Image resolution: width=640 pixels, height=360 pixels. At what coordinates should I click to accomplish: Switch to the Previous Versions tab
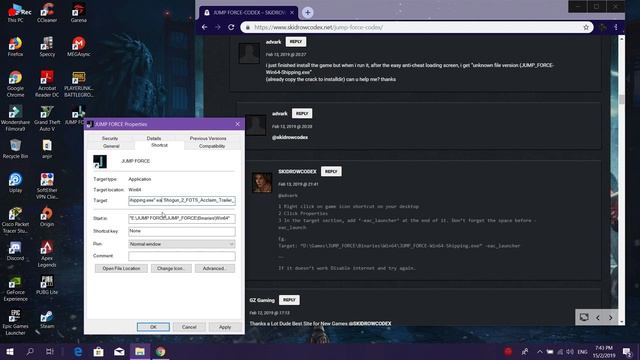point(208,138)
